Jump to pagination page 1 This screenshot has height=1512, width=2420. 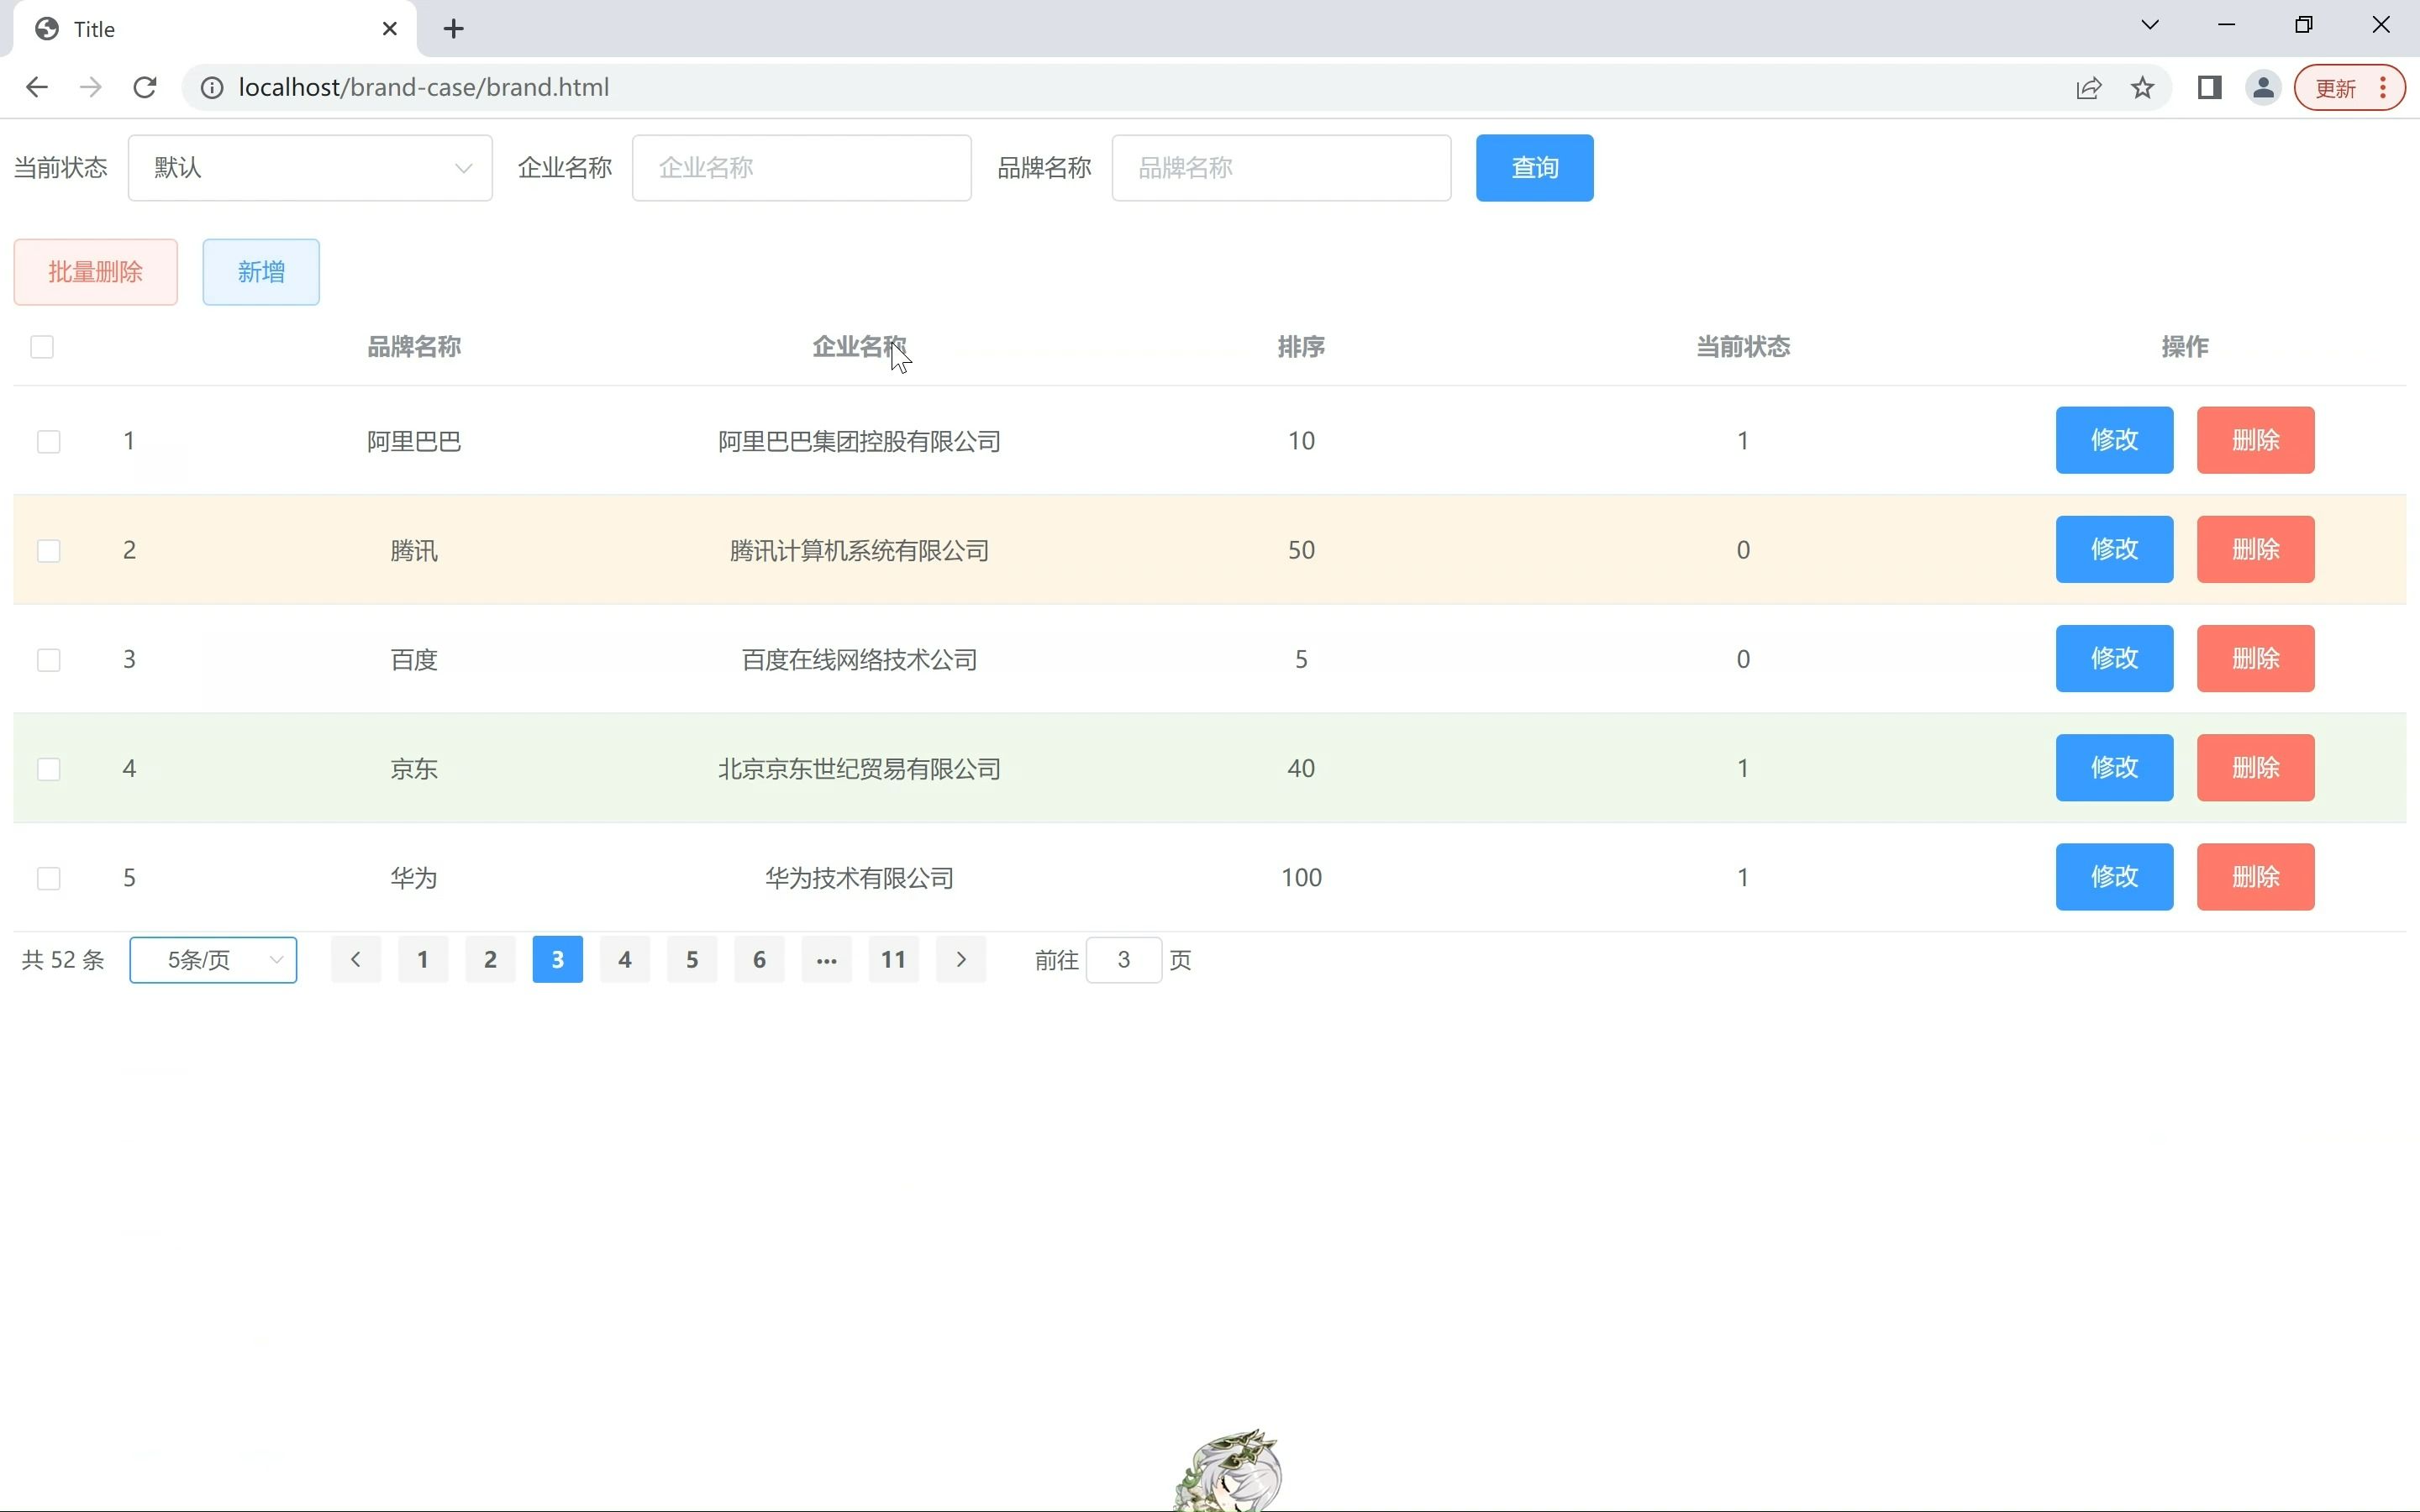coord(423,960)
